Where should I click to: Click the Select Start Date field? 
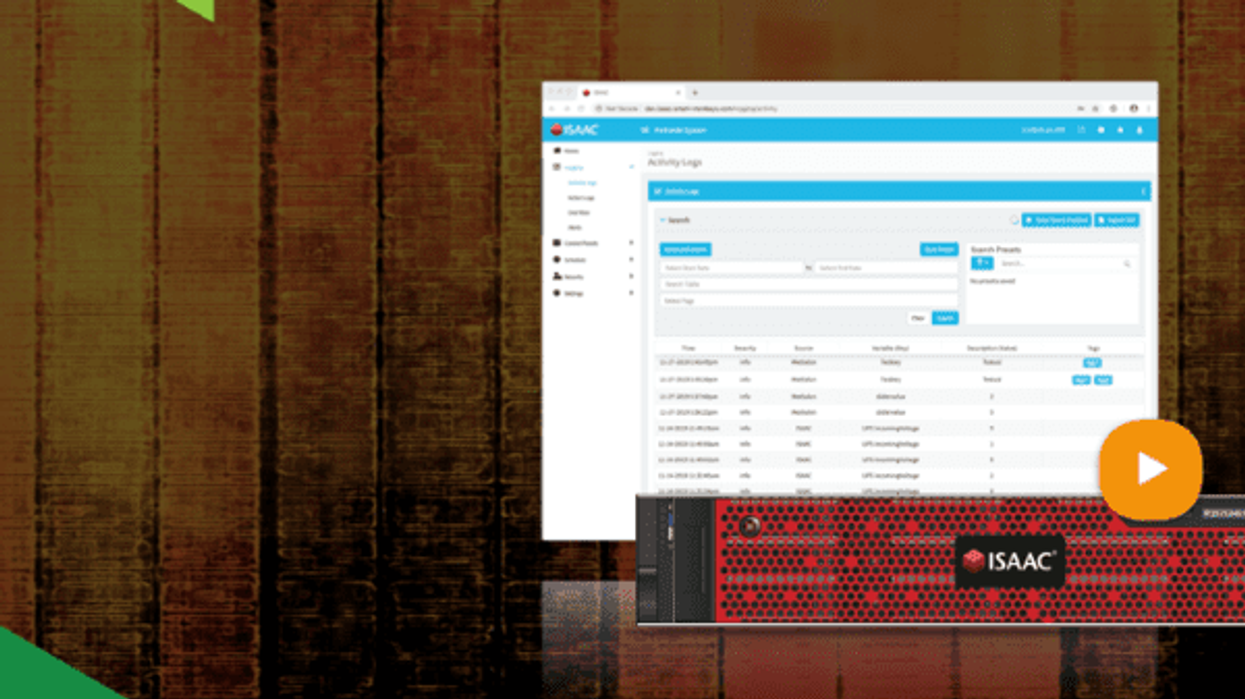731,268
